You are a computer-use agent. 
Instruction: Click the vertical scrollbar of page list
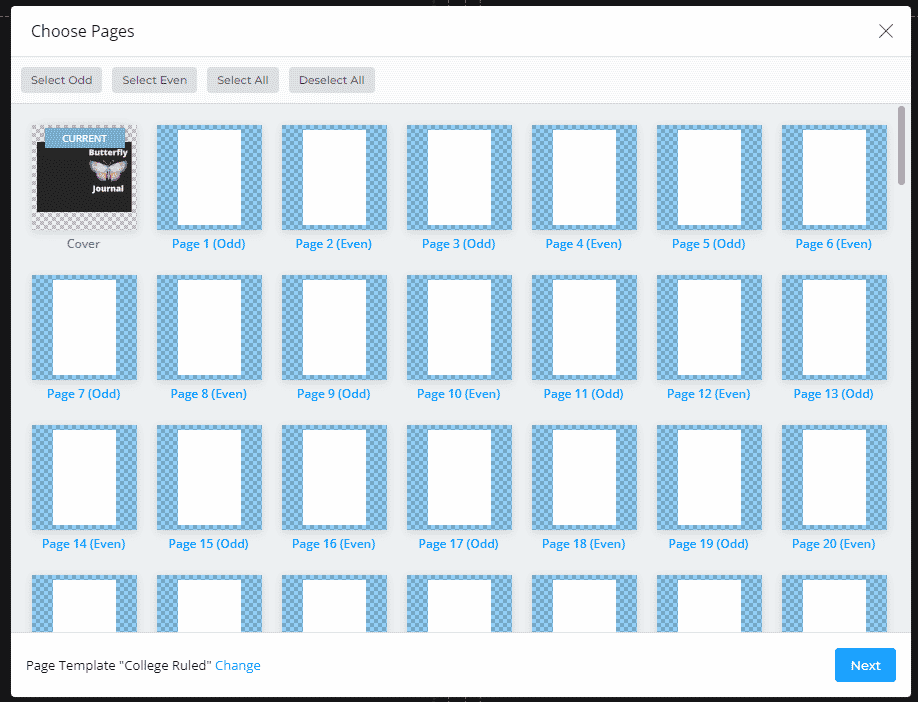coord(902,146)
